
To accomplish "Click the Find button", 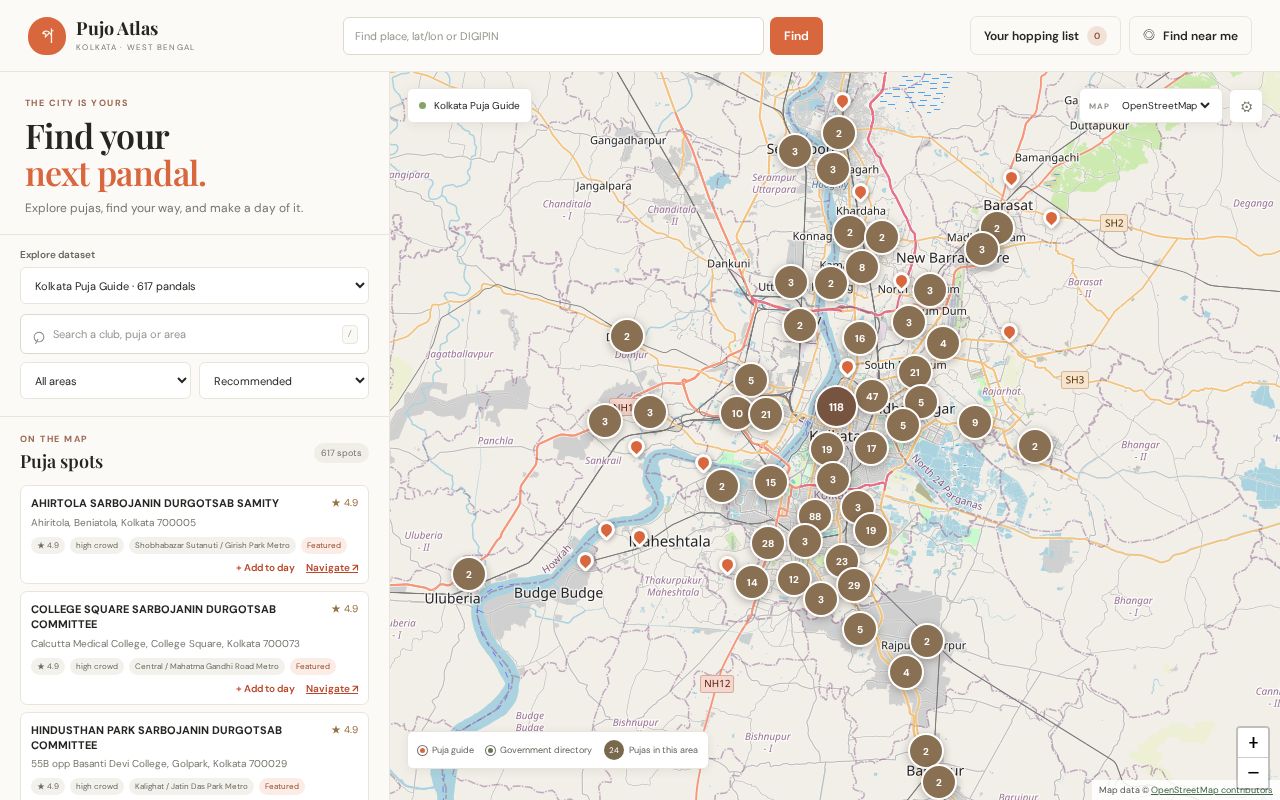I will [x=796, y=36].
